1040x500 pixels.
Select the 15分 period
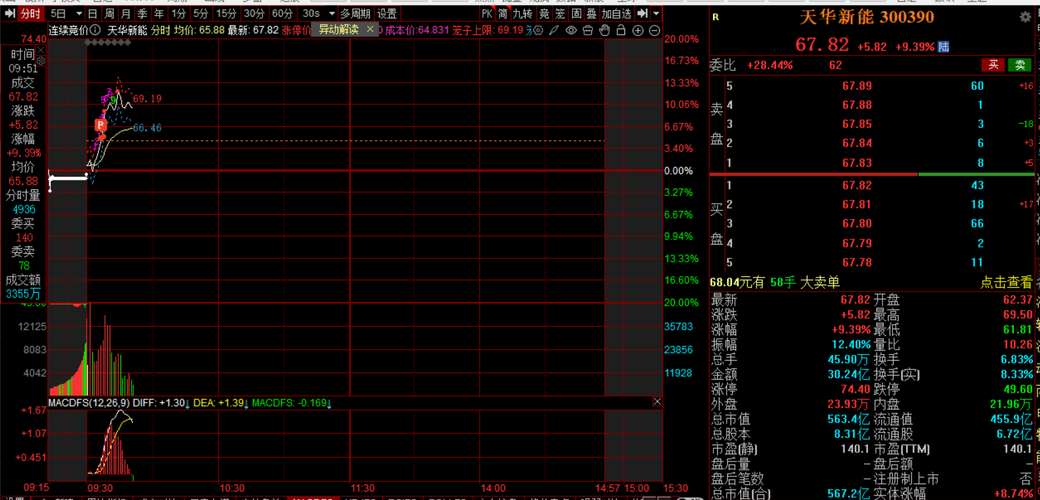coord(226,14)
